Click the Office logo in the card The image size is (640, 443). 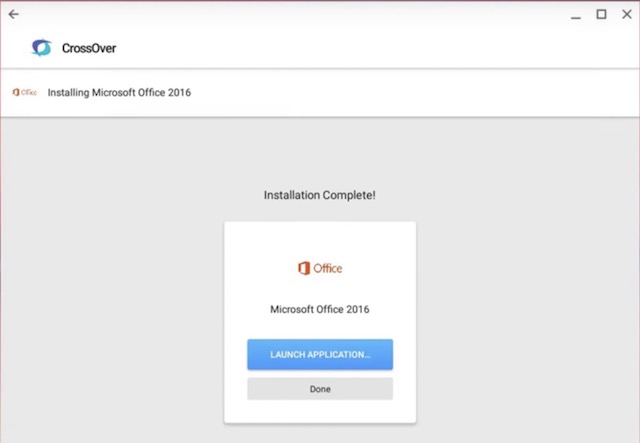coord(320,268)
